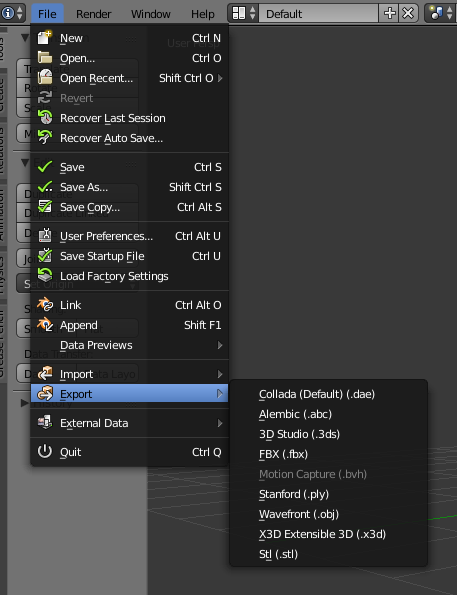457x595 pixels.
Task: Expand the Data Previews submenu arrow
Action: 220,345
